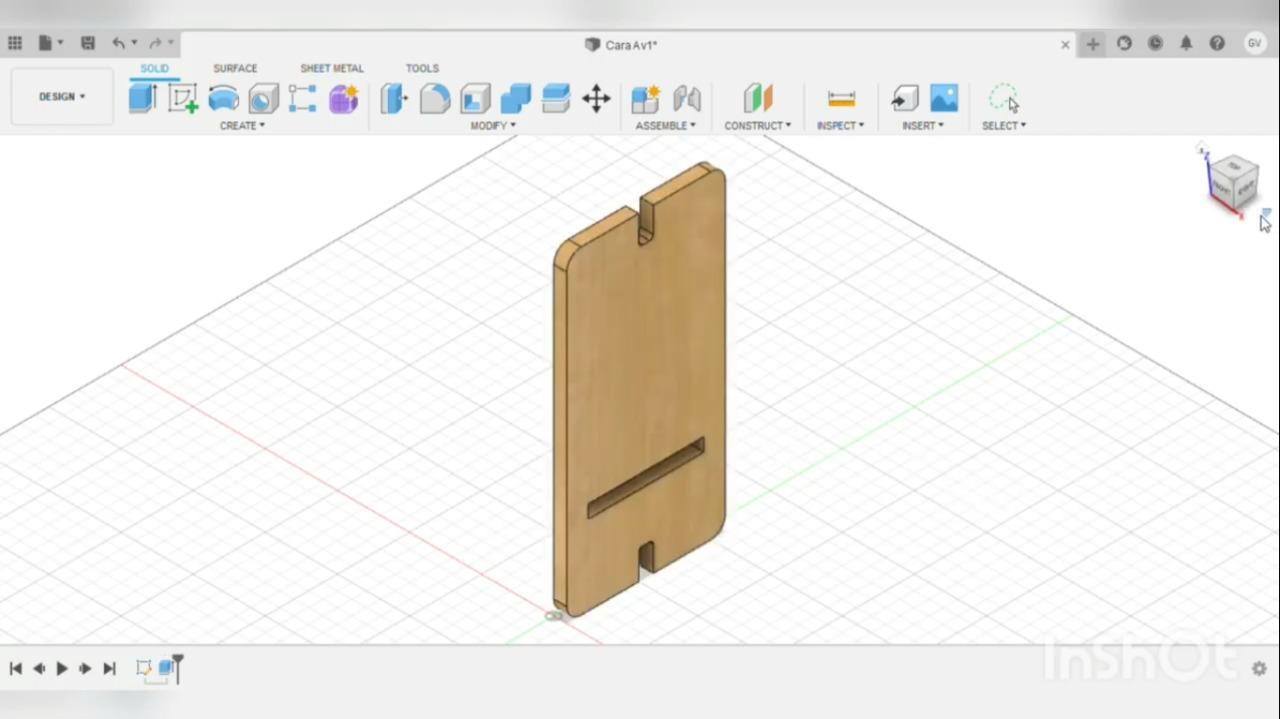This screenshot has height=719, width=1280.
Task: Open the extensions icon in title bar
Action: (1124, 44)
